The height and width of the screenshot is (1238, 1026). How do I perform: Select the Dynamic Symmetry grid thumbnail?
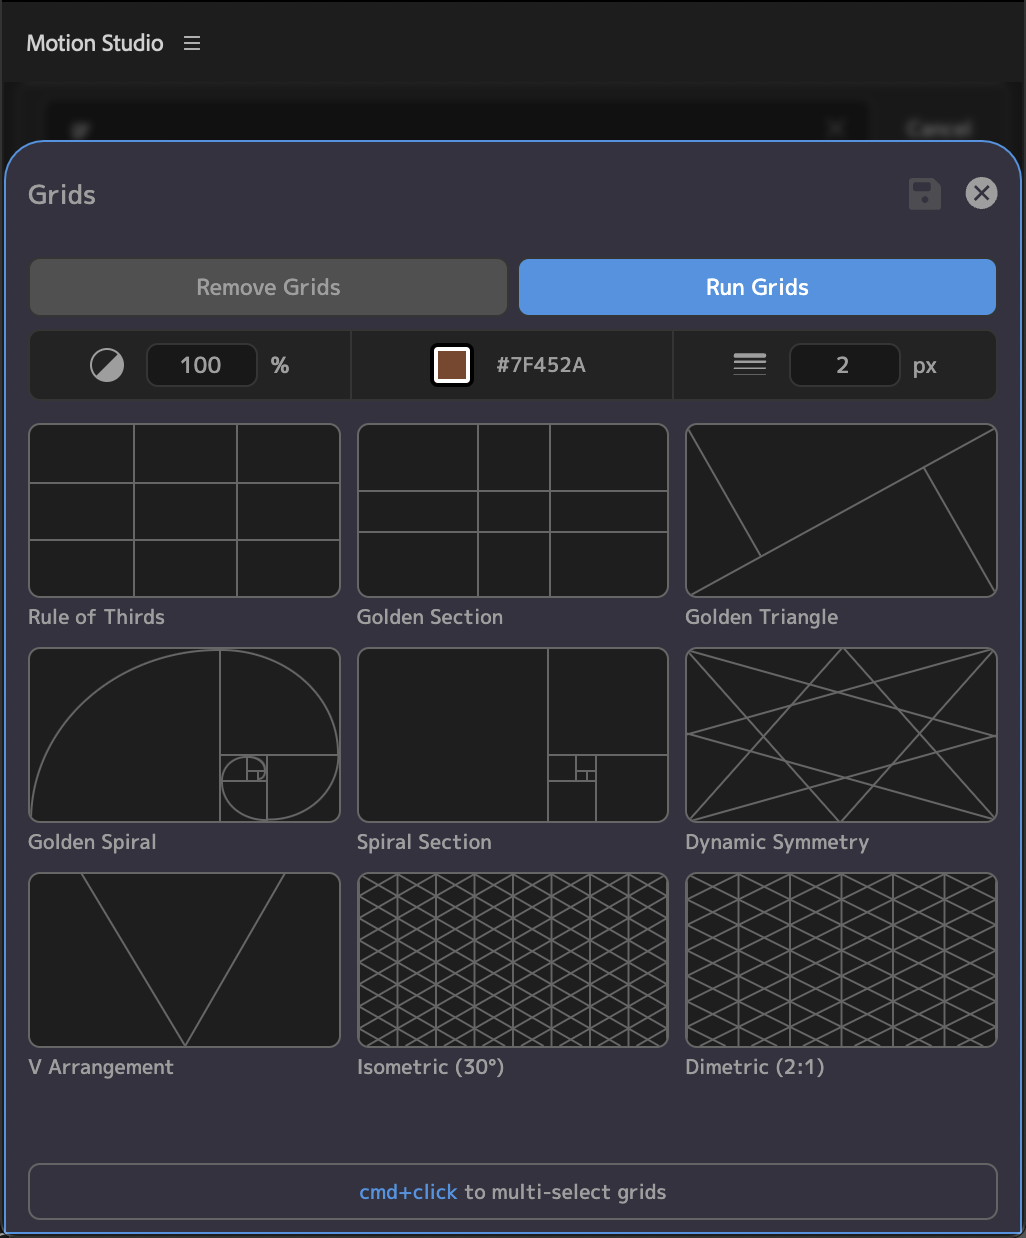click(x=841, y=735)
